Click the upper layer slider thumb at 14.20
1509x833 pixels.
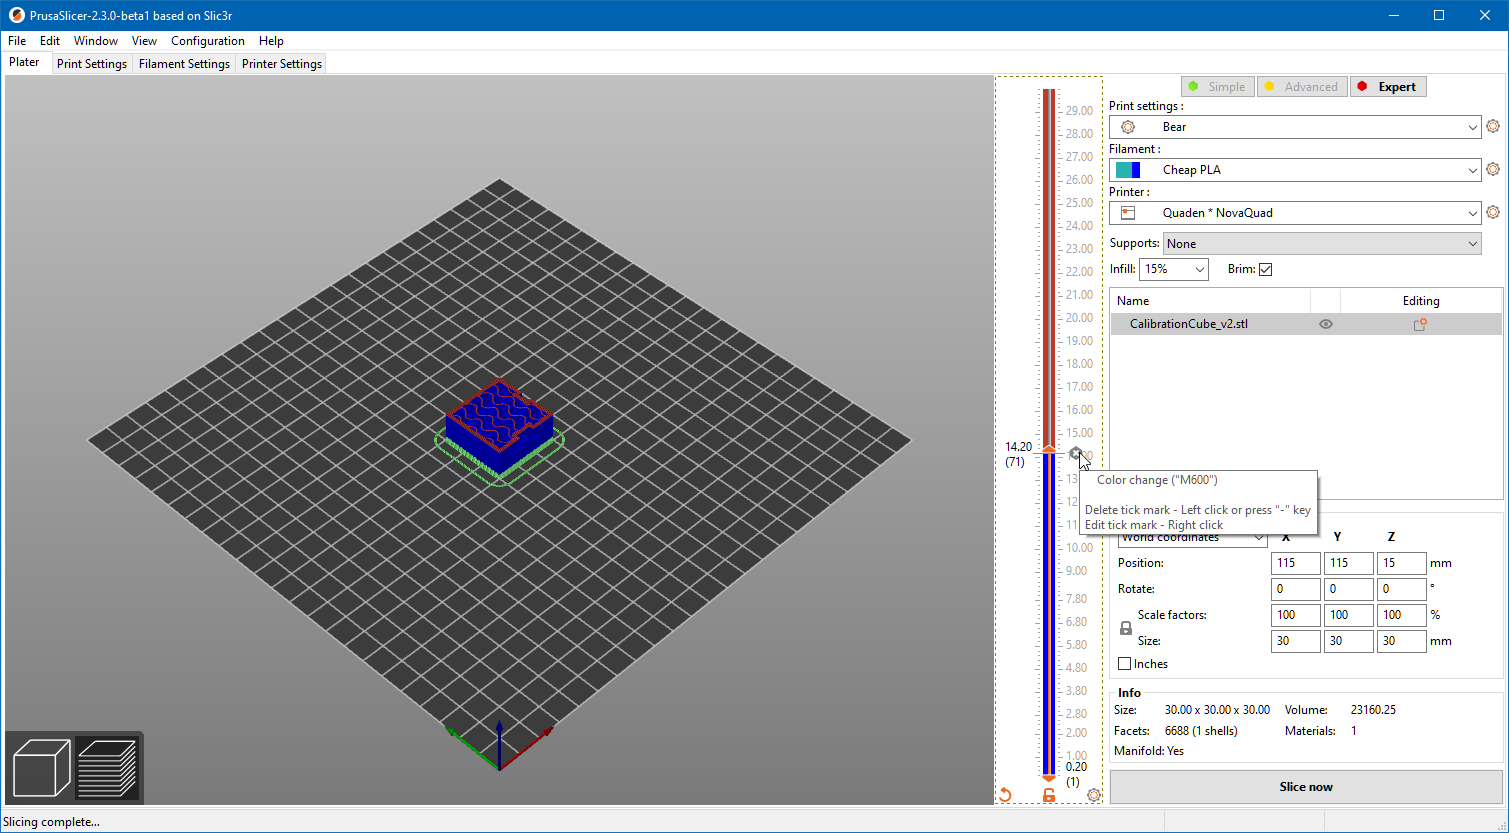[x=1049, y=449]
